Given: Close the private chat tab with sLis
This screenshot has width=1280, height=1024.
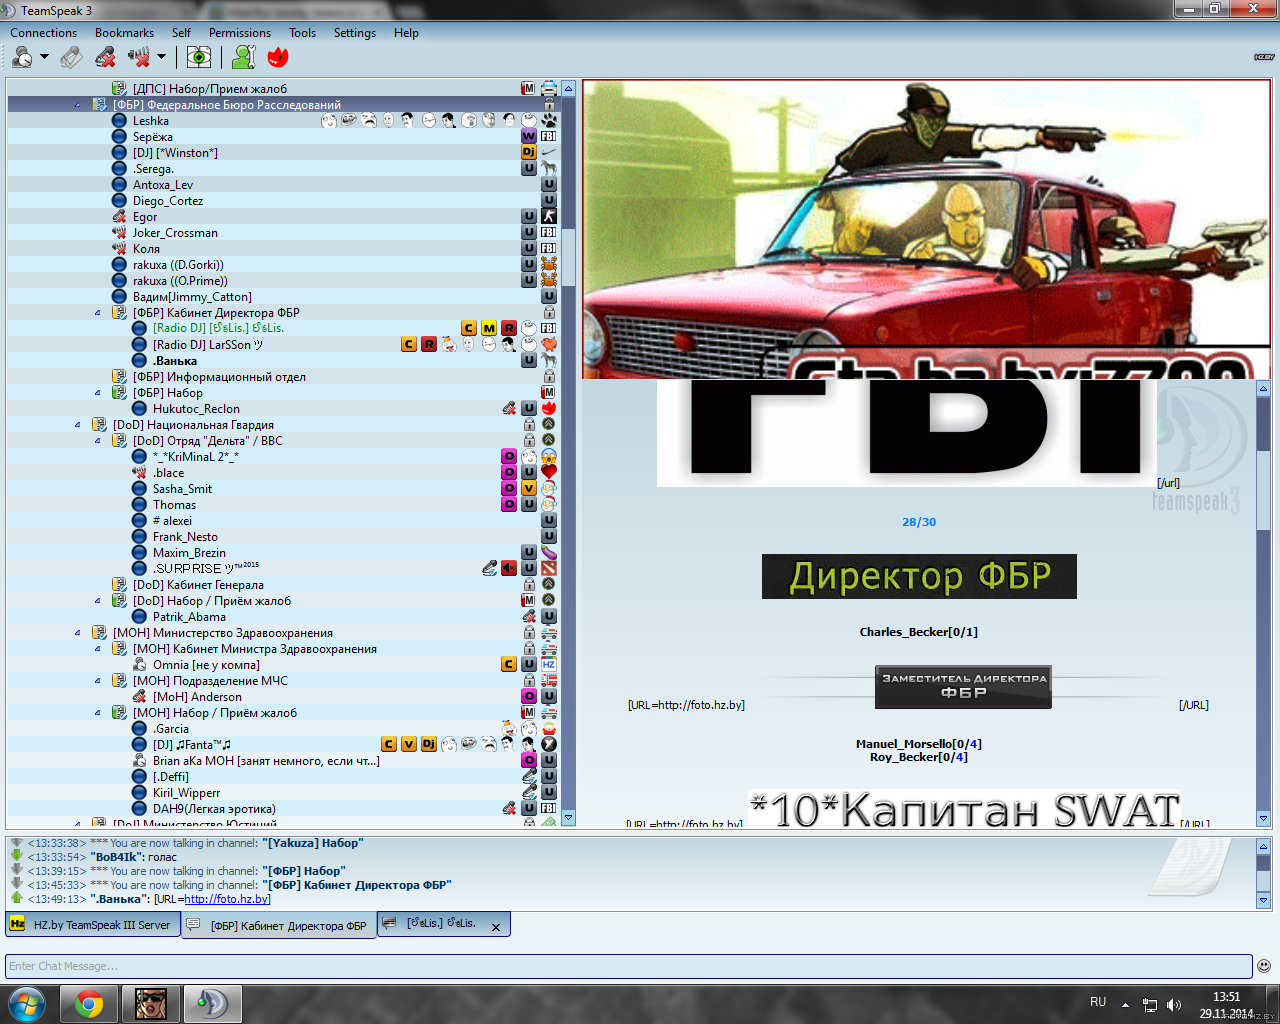Looking at the screenshot, I should pyautogui.click(x=496, y=927).
